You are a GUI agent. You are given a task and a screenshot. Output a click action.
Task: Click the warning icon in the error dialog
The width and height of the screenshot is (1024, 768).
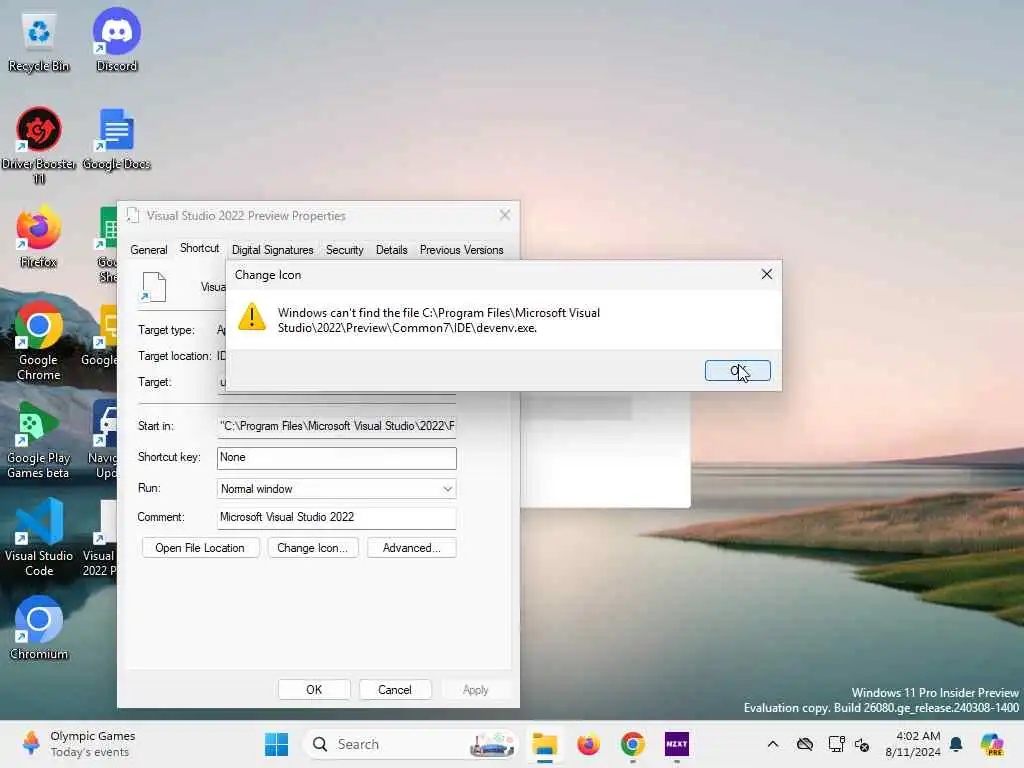pyautogui.click(x=251, y=317)
